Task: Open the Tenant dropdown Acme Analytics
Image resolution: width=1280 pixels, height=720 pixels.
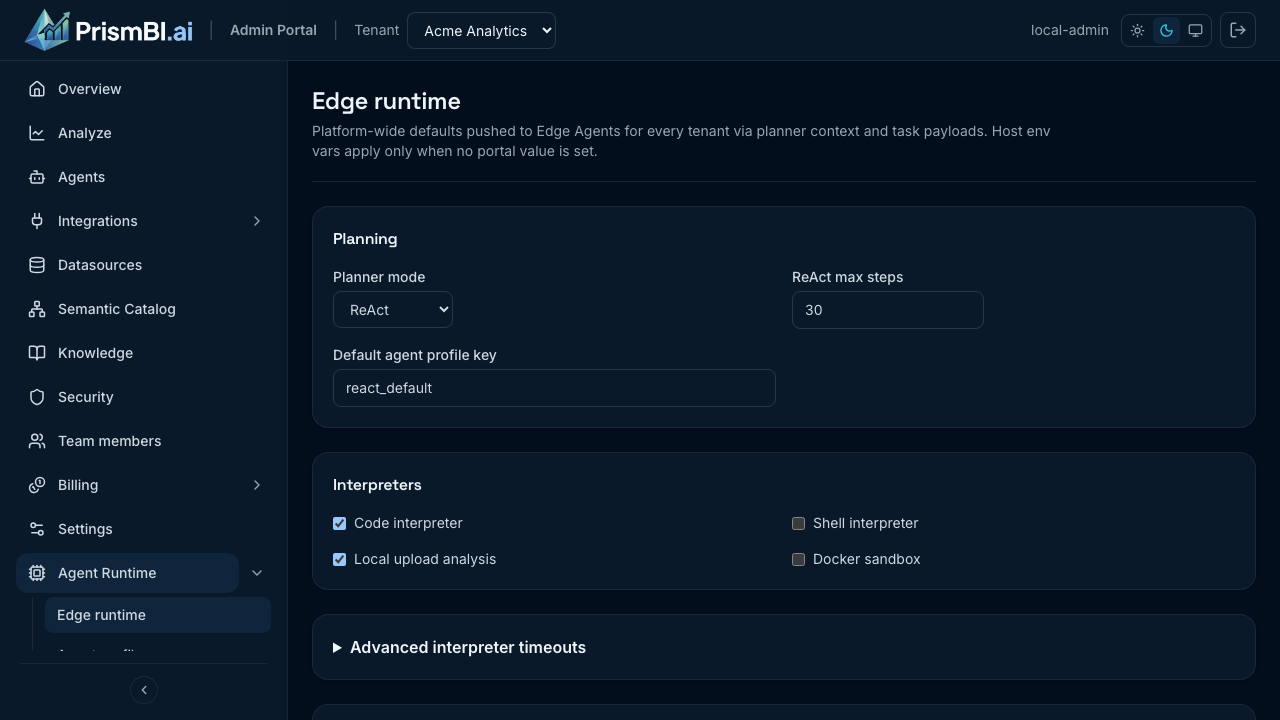Action: point(481,31)
